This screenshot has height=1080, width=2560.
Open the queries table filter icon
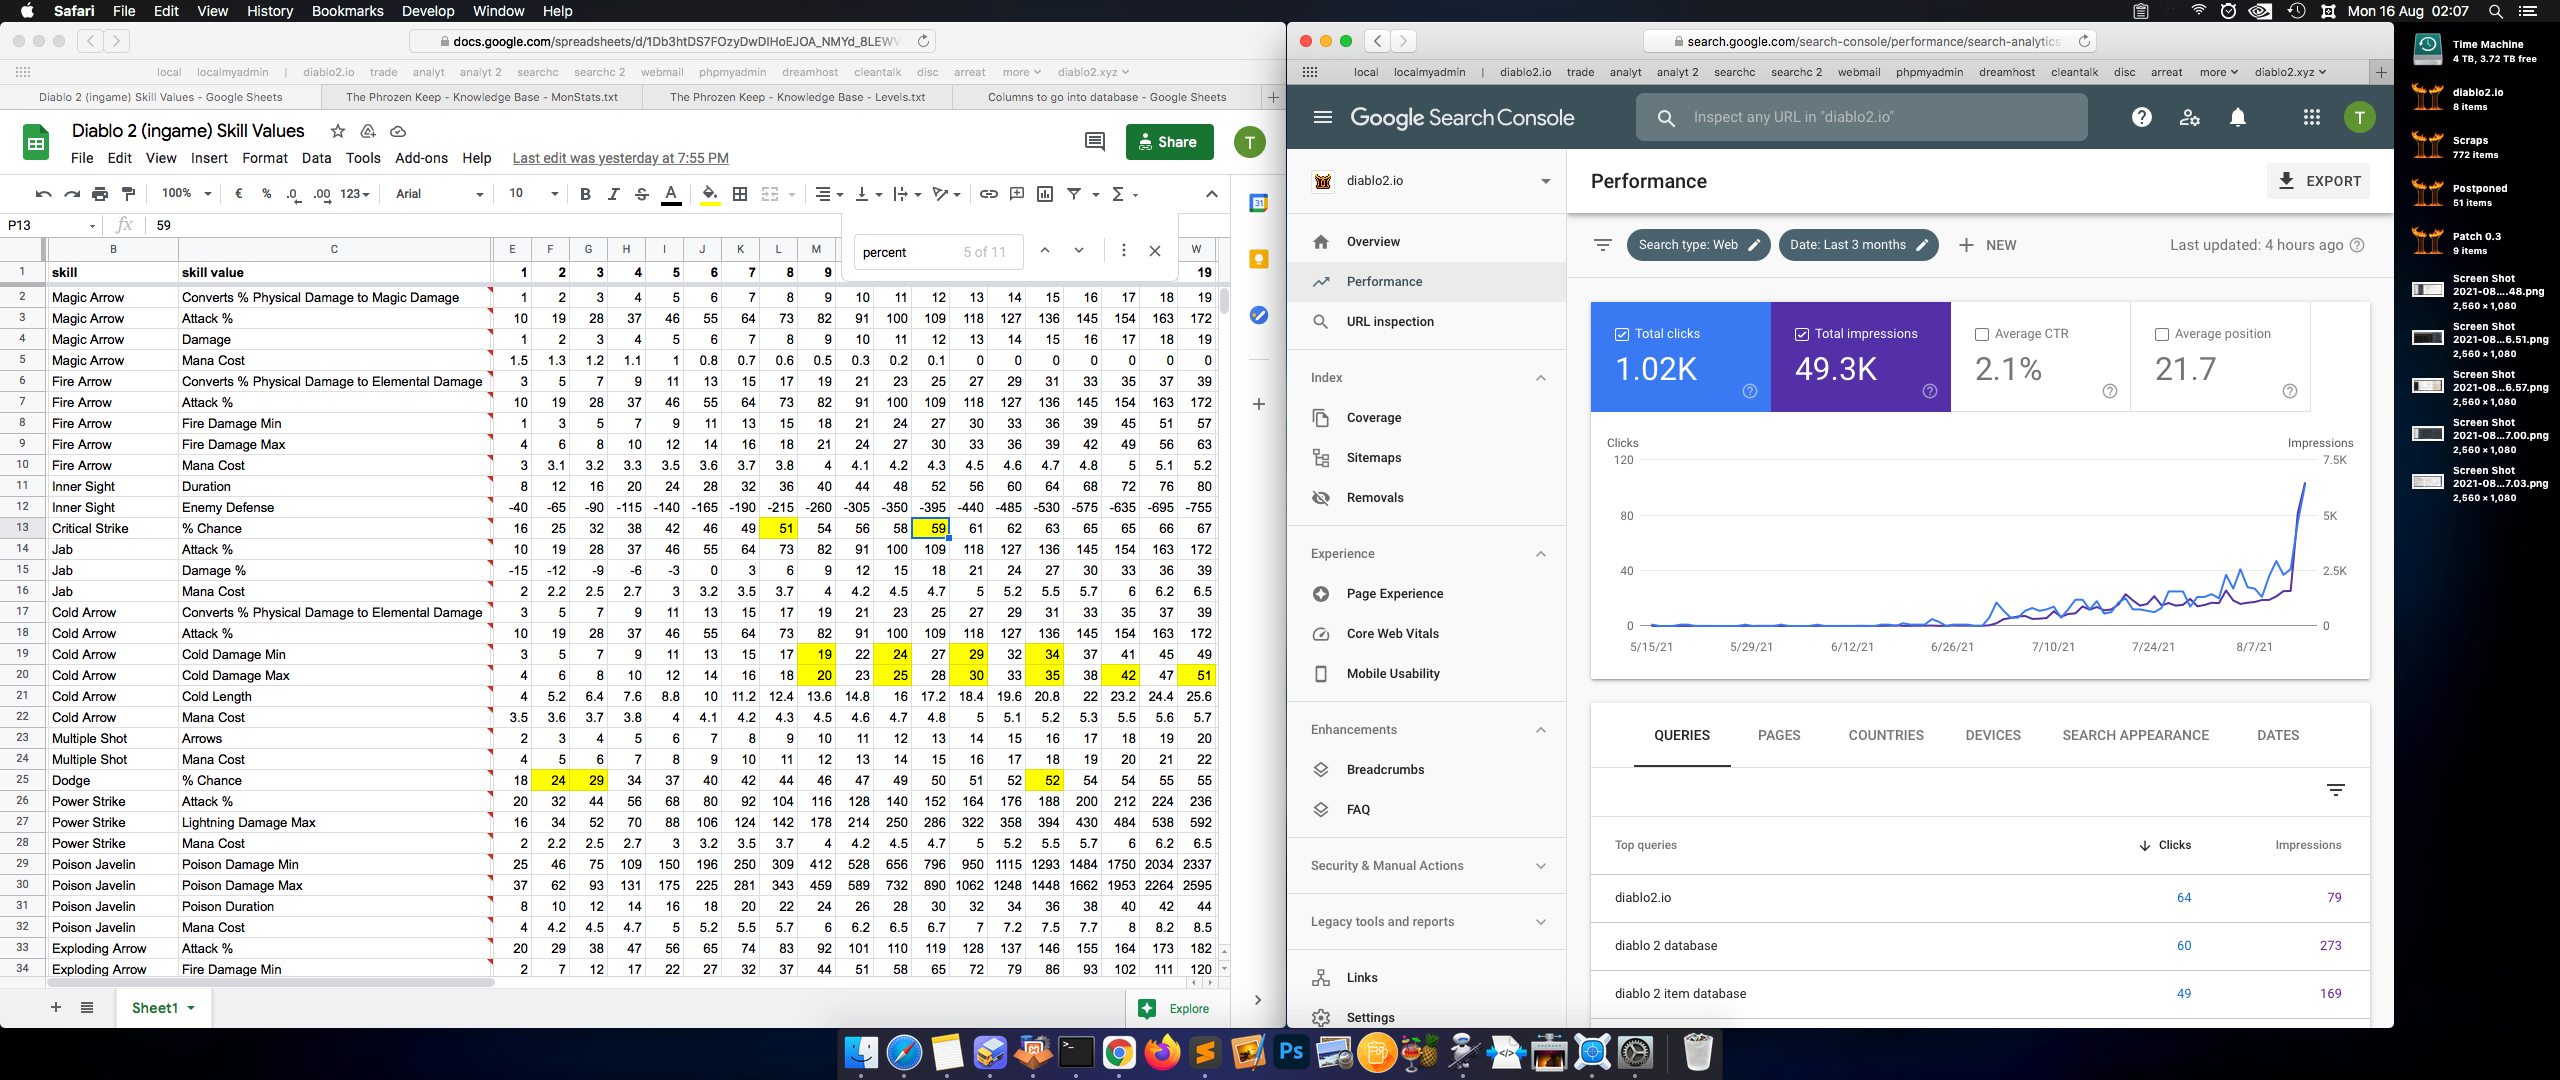pos(2336,790)
